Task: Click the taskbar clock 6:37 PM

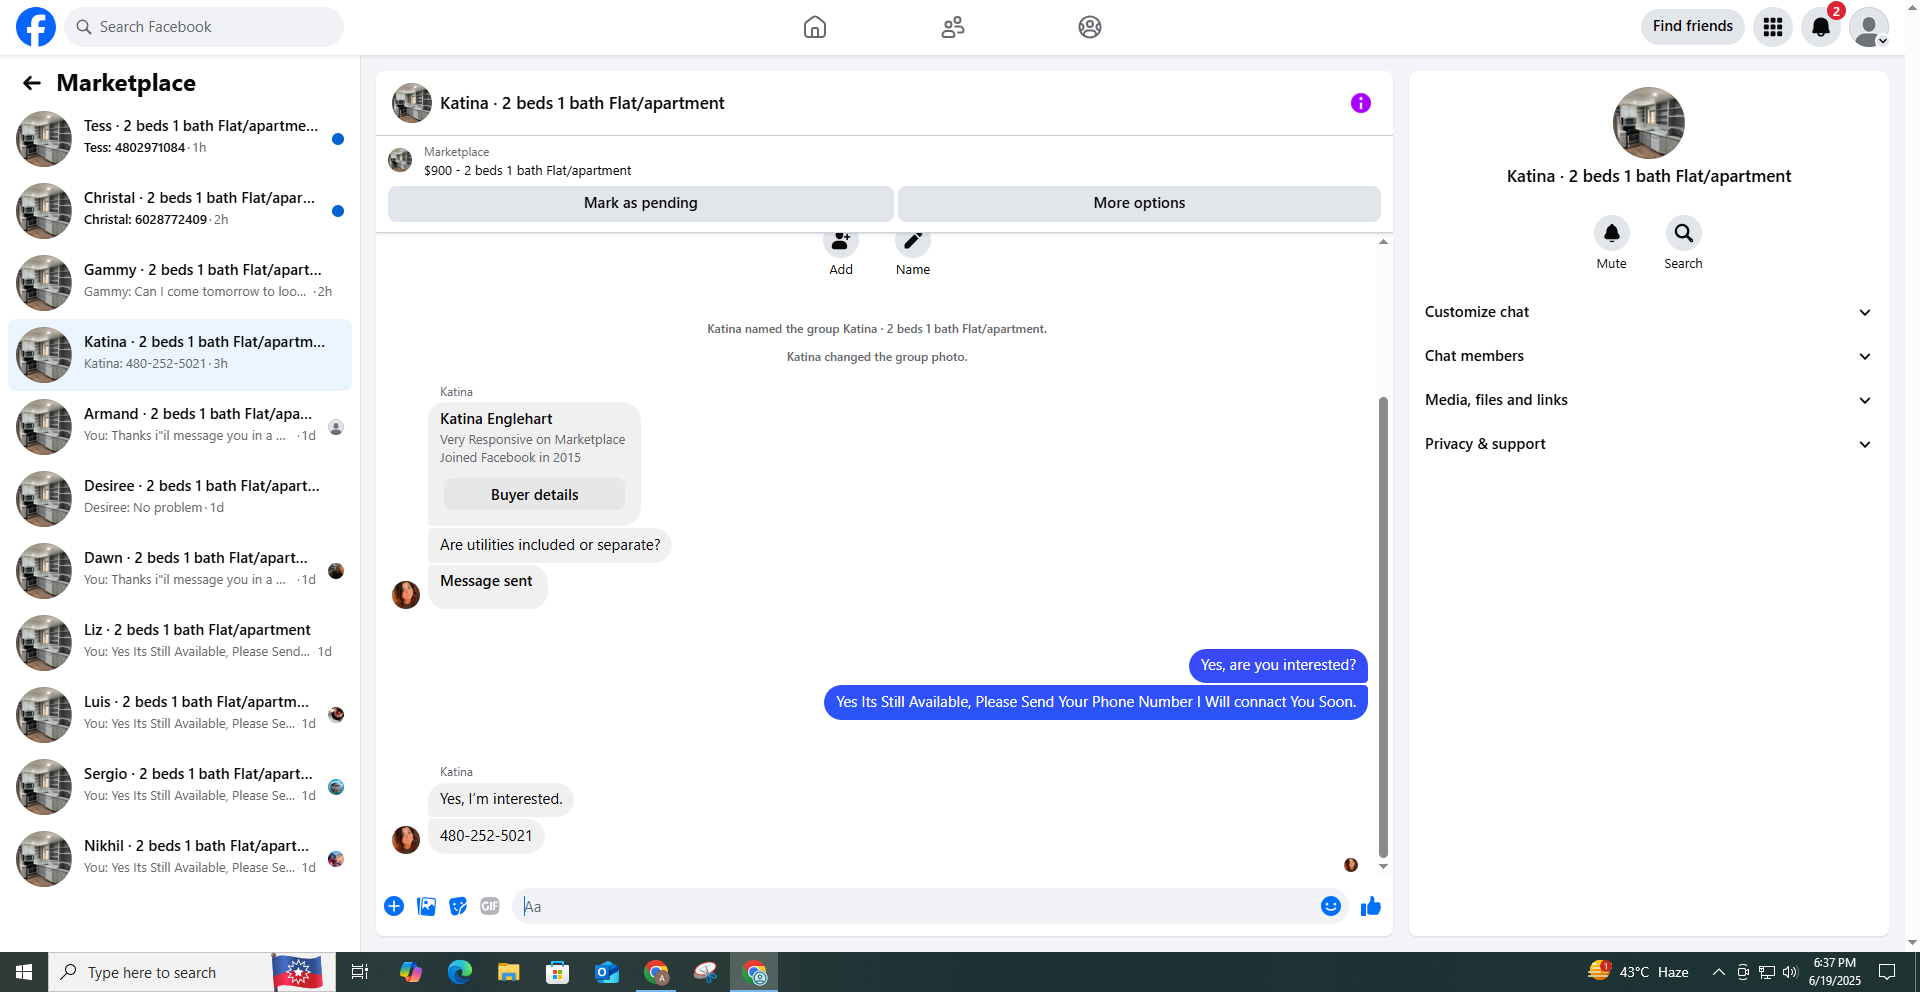Action: 1834,971
